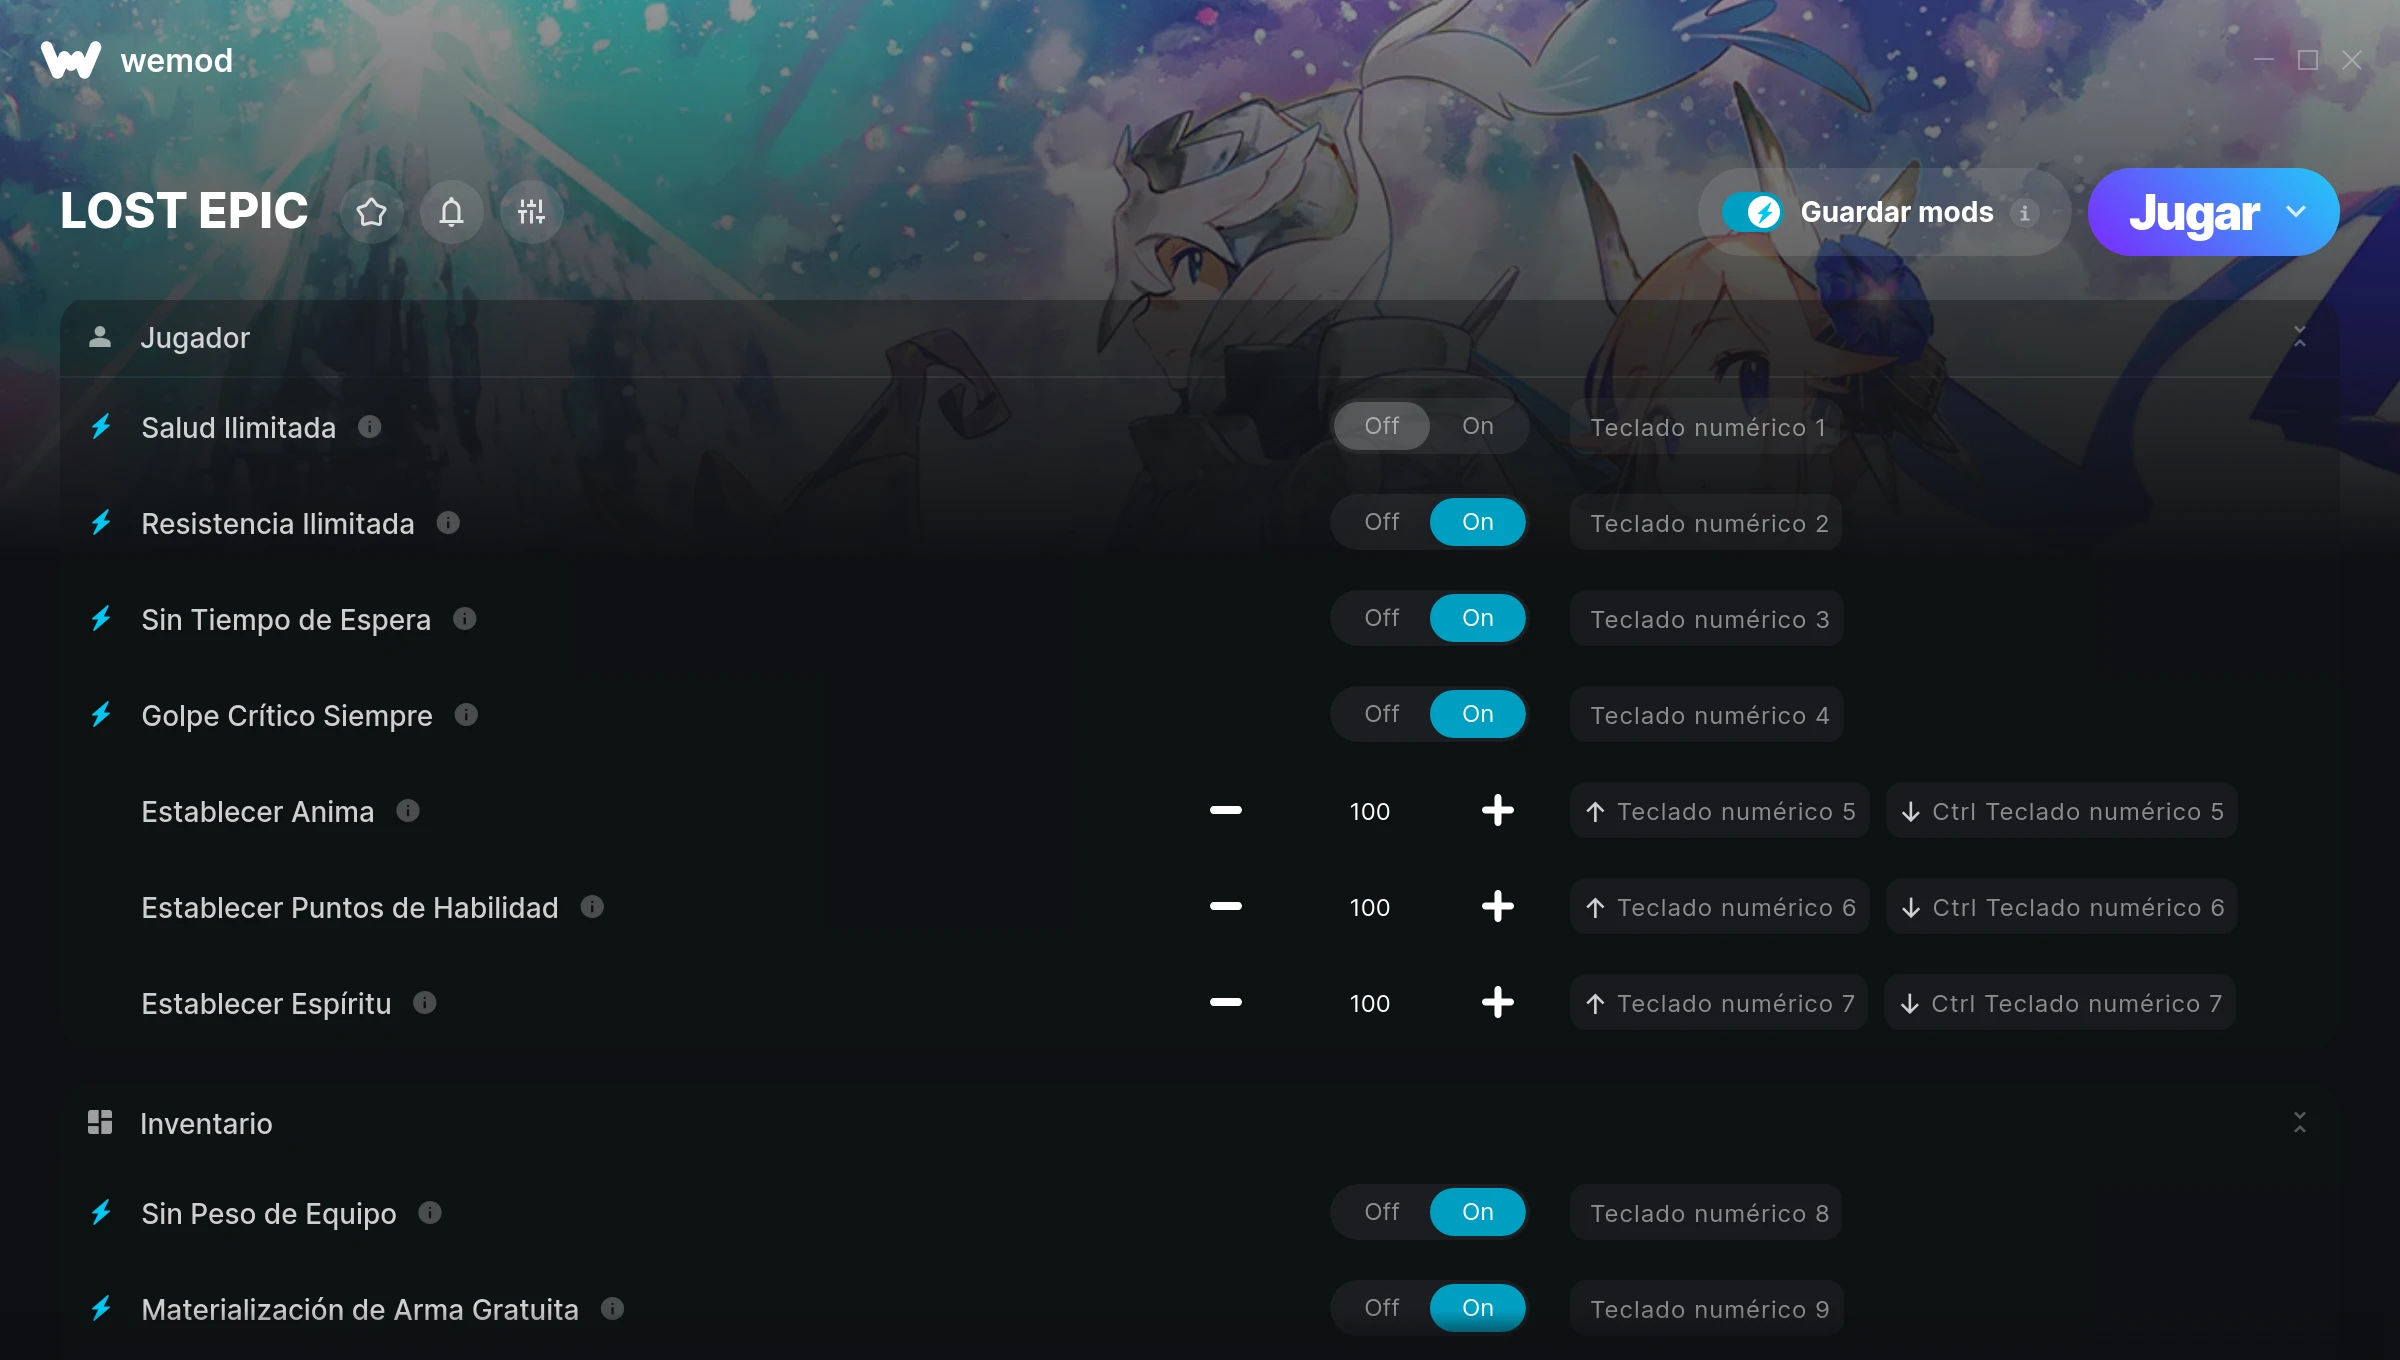
Task: Collapse the Inventario section
Action: pyautogui.click(x=2300, y=1122)
